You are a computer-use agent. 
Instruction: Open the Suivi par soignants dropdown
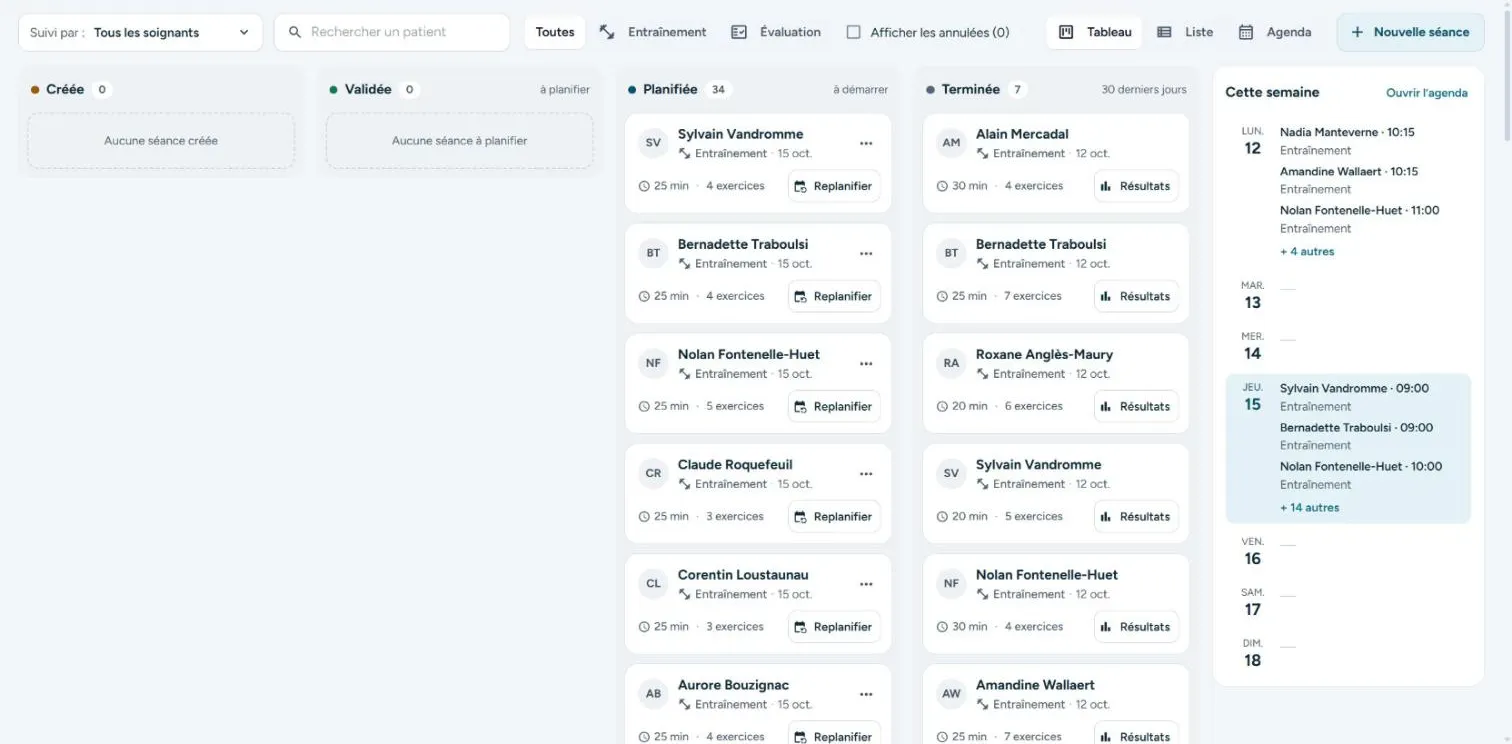pos(140,32)
